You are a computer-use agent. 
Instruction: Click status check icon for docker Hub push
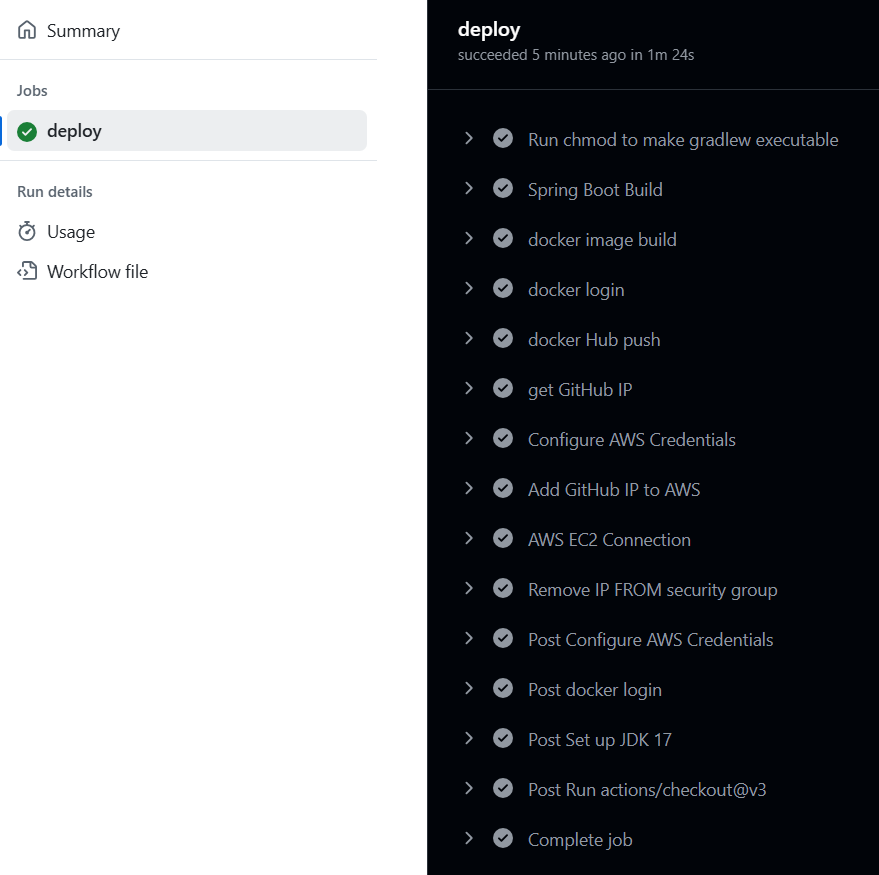point(503,338)
